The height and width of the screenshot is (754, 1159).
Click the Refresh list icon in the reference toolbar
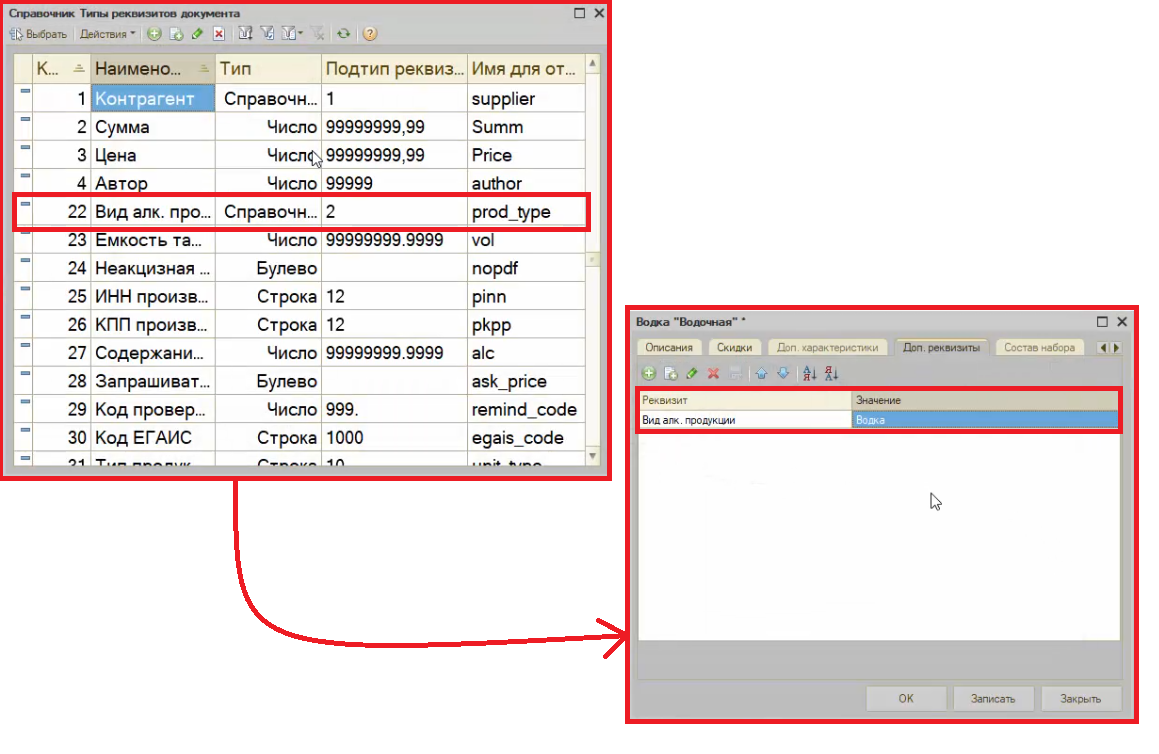(343, 34)
